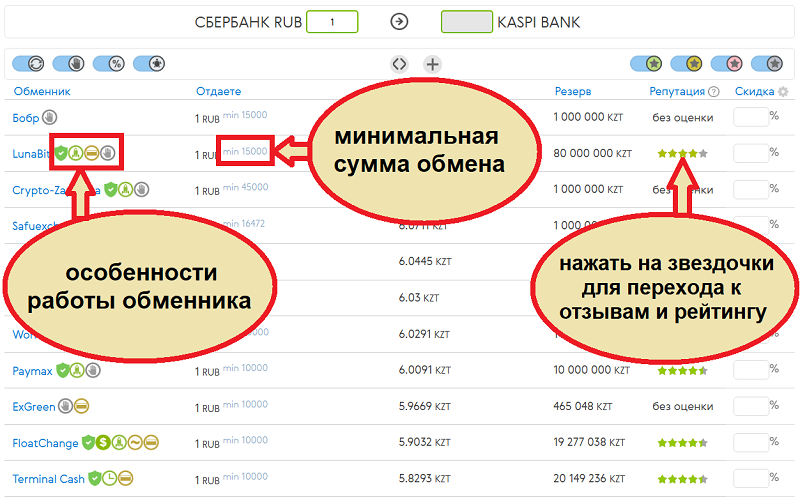Viewport: 800px width, 504px height.
Task: Open the Бобр exchanger link
Action: click(x=26, y=118)
